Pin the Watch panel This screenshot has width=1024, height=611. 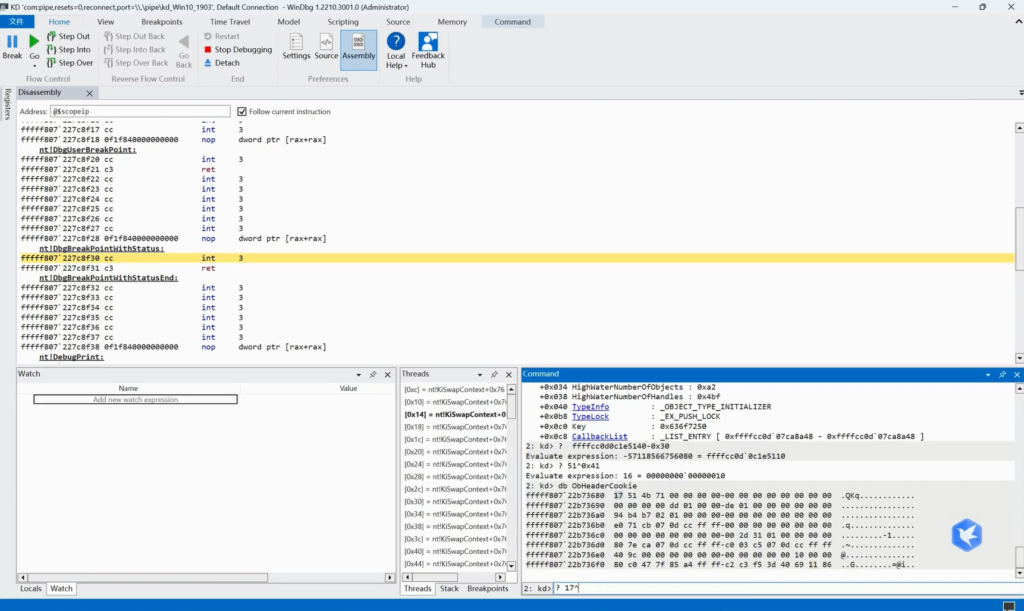[x=373, y=375]
